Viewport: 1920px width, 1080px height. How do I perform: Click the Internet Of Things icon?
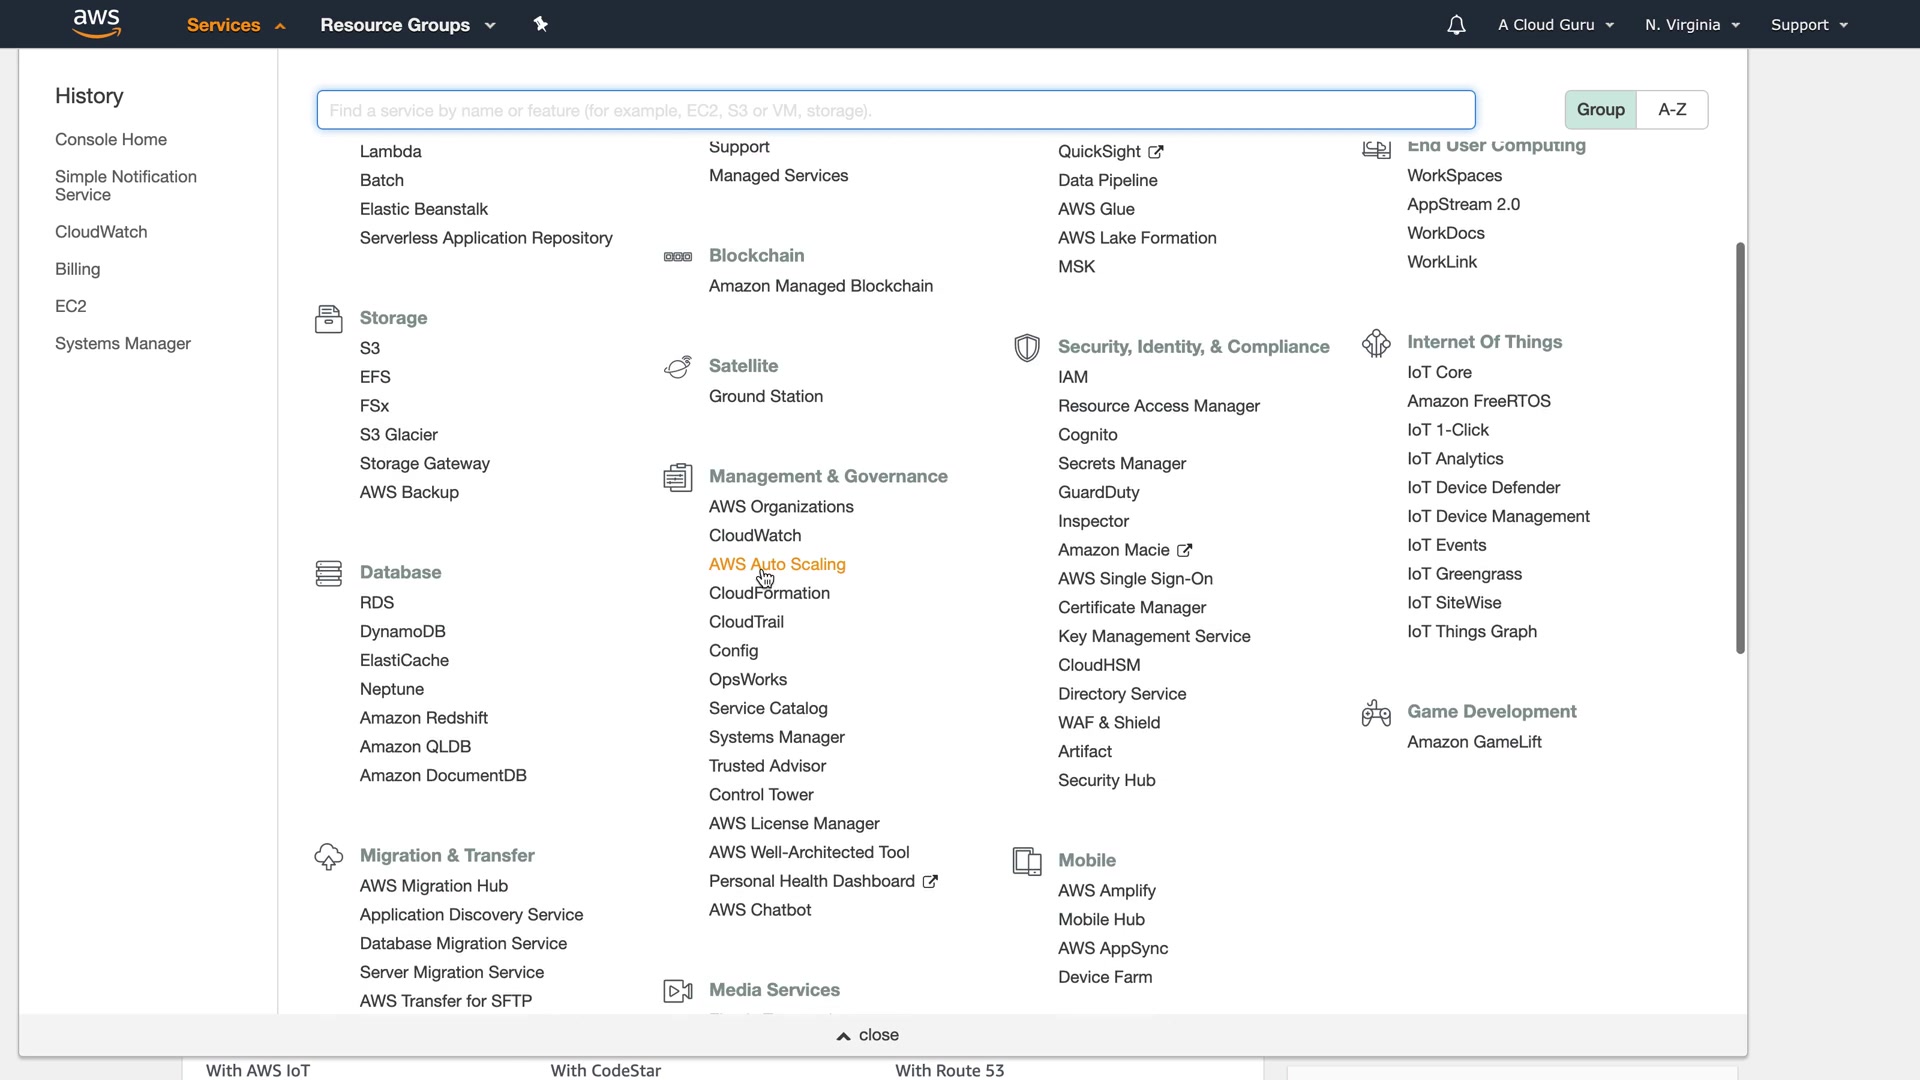[1376, 343]
